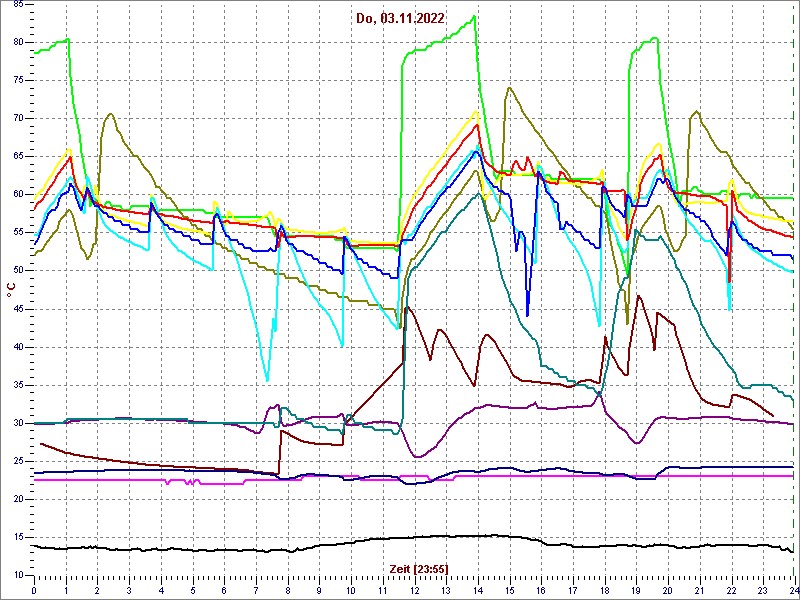
Task: Click hour 17 on the time axis
Action: pyautogui.click(x=572, y=590)
